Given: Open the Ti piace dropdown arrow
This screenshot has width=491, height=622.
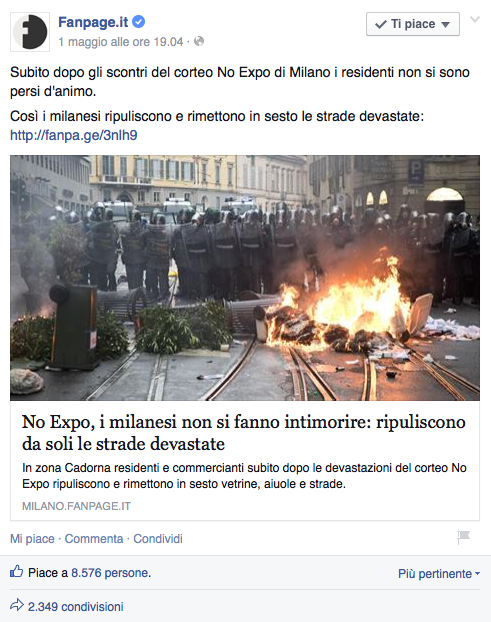Looking at the screenshot, I should click(445, 25).
